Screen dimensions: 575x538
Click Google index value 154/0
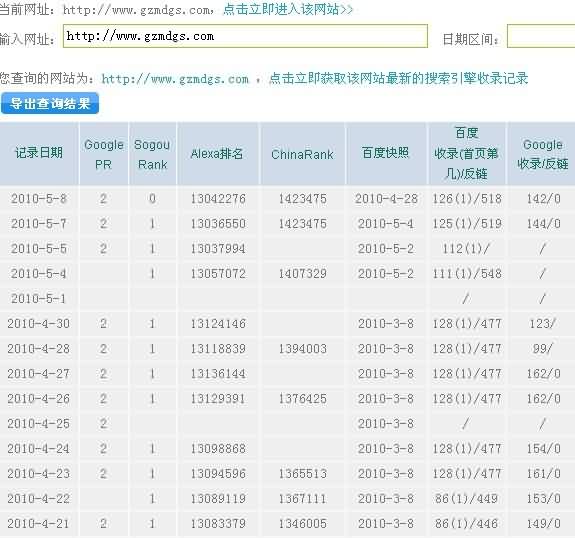pyautogui.click(x=543, y=449)
